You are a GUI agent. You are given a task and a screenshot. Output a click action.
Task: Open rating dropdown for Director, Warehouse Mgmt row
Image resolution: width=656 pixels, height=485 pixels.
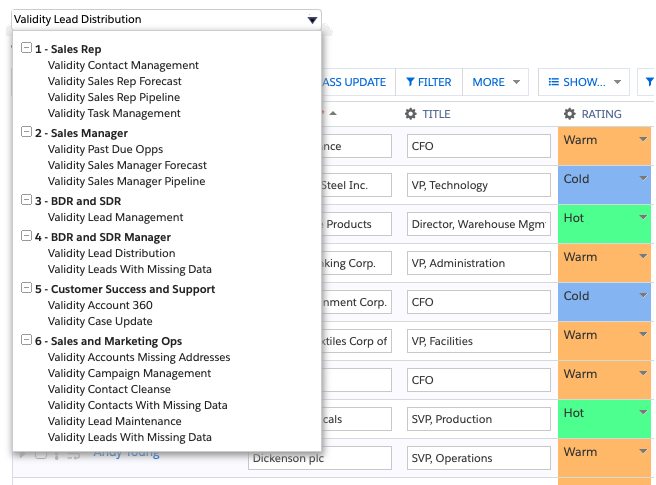[x=643, y=217]
